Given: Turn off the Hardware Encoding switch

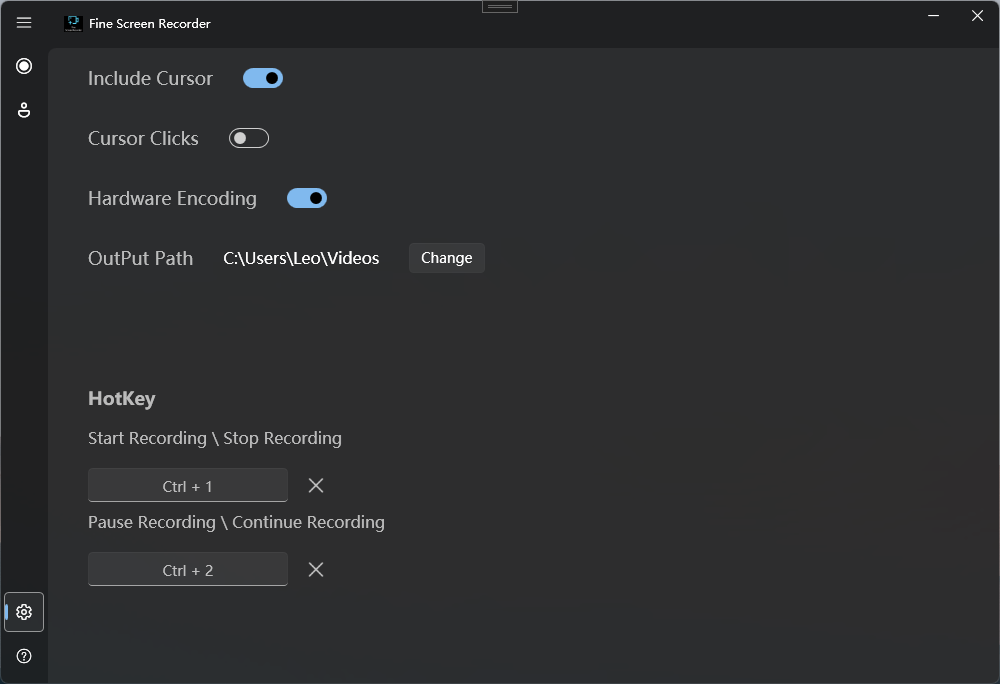Looking at the screenshot, I should pos(307,198).
